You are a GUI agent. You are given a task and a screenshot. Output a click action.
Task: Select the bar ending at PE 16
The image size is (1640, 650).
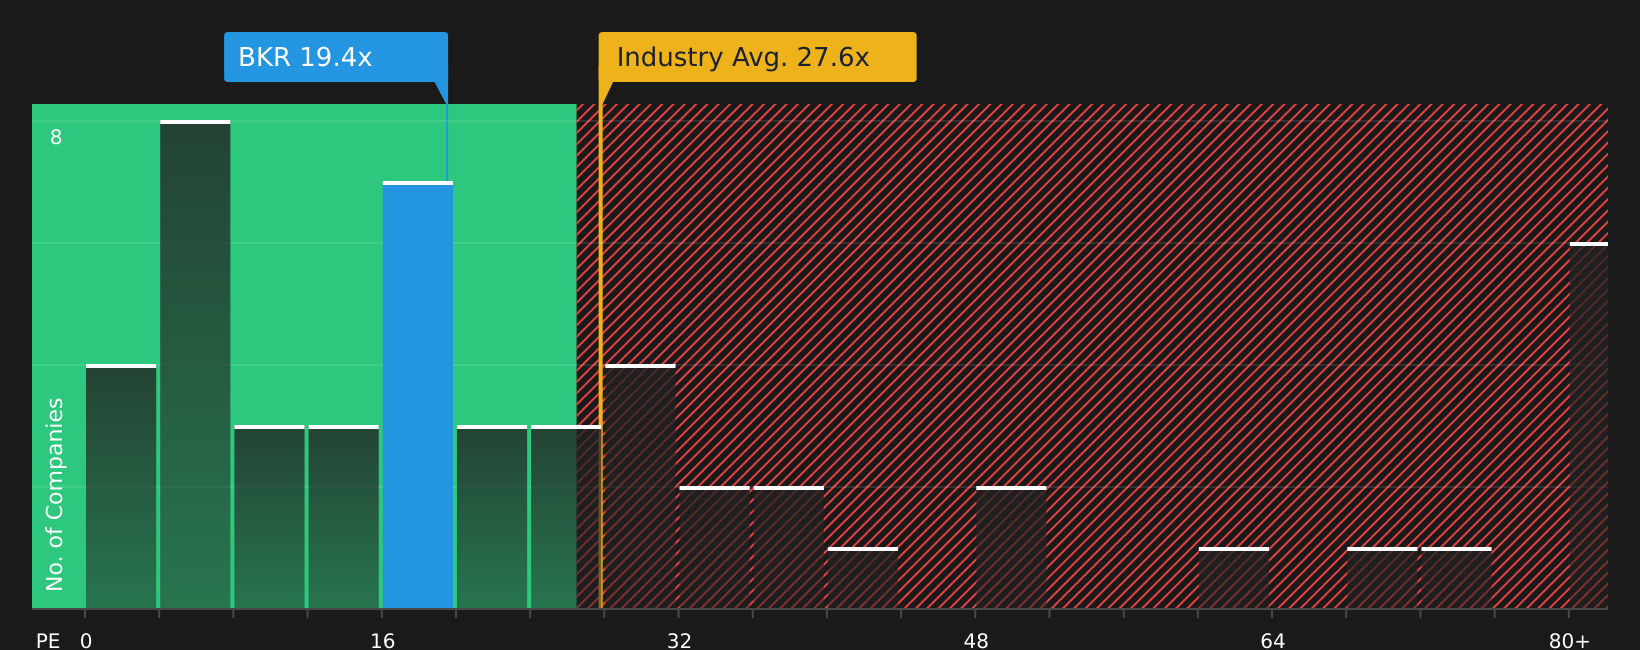(344, 517)
